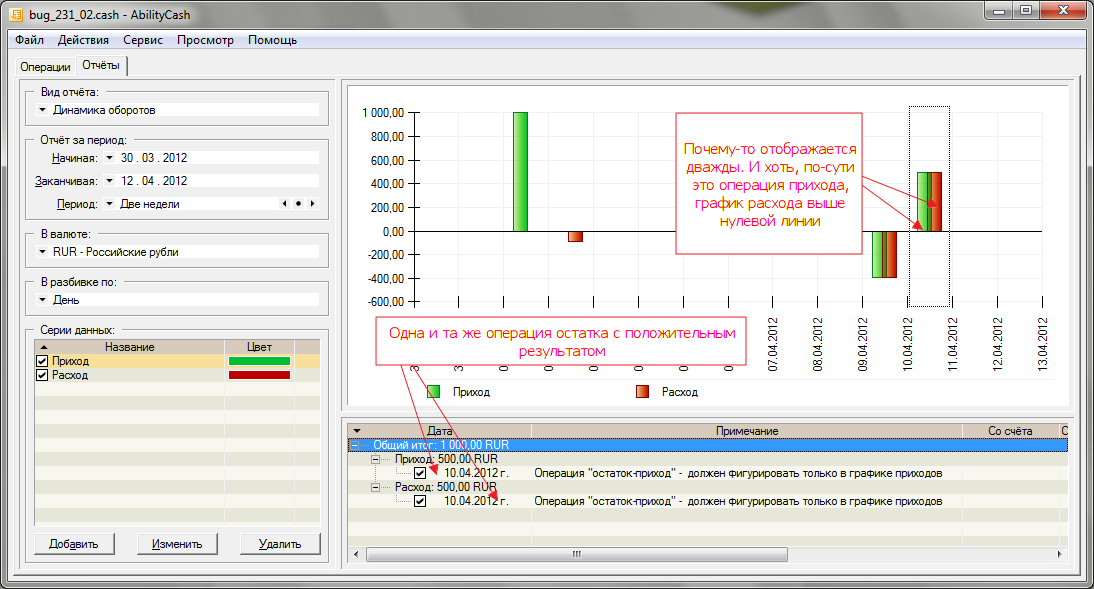Image resolution: width=1094 pixels, height=589 pixels.
Task: Reset to the current period with dot button
Action: point(298,204)
